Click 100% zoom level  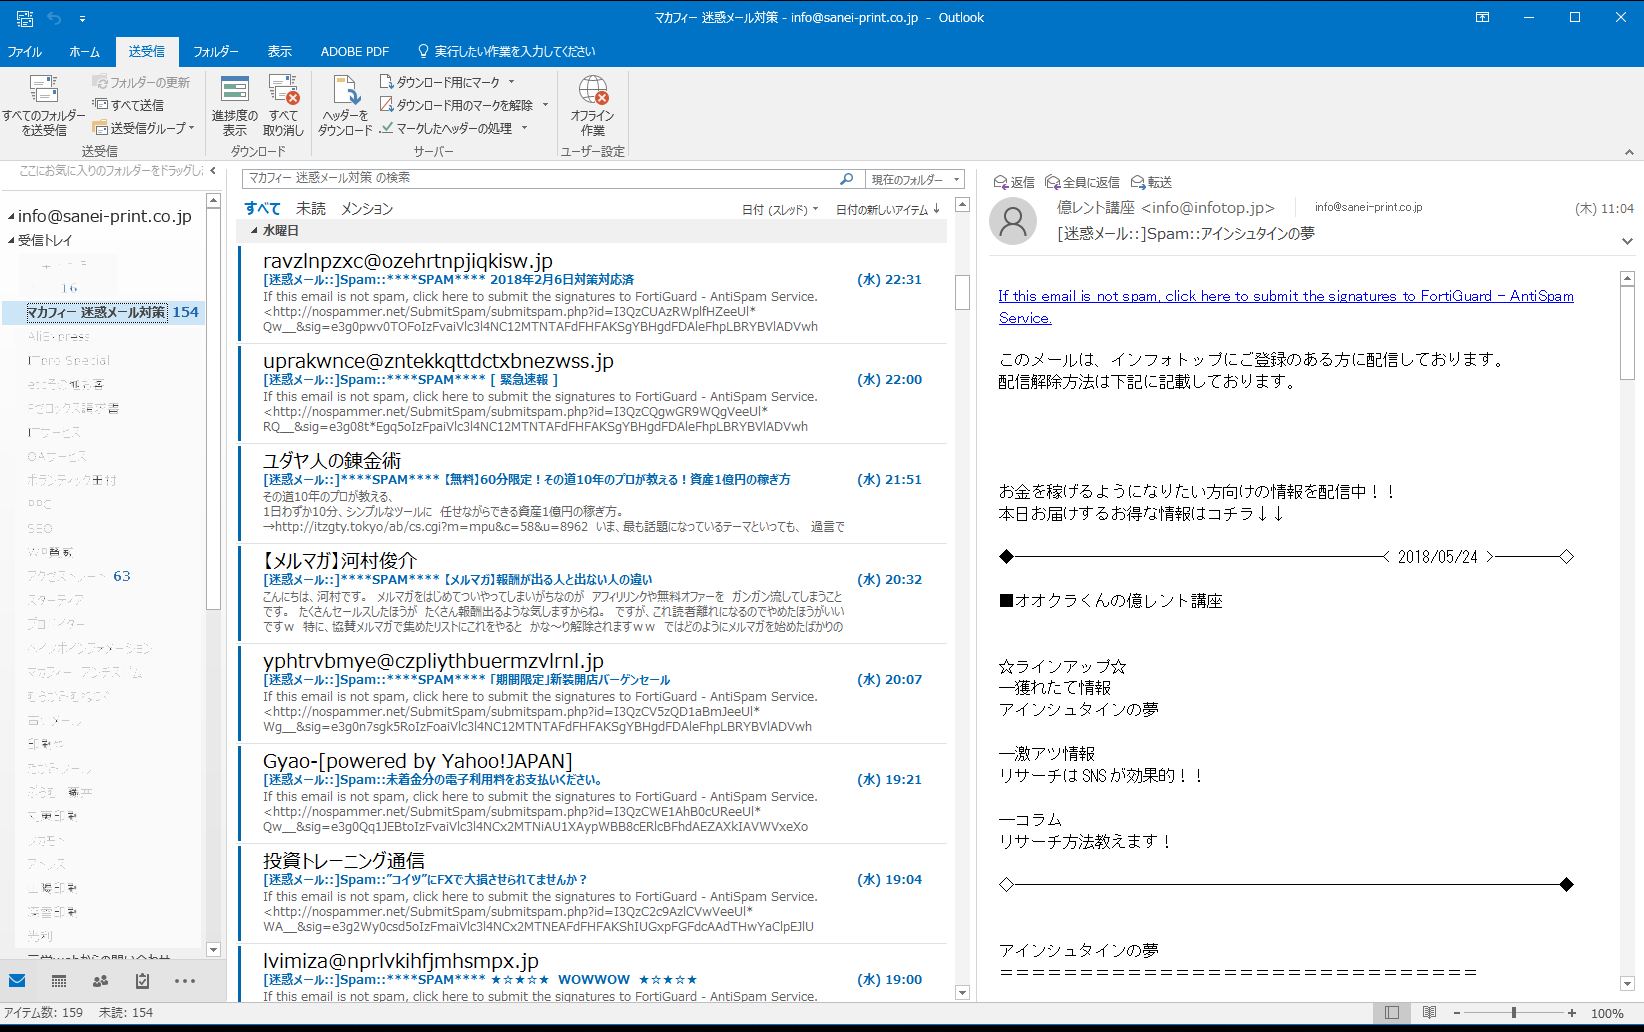tap(1607, 1013)
